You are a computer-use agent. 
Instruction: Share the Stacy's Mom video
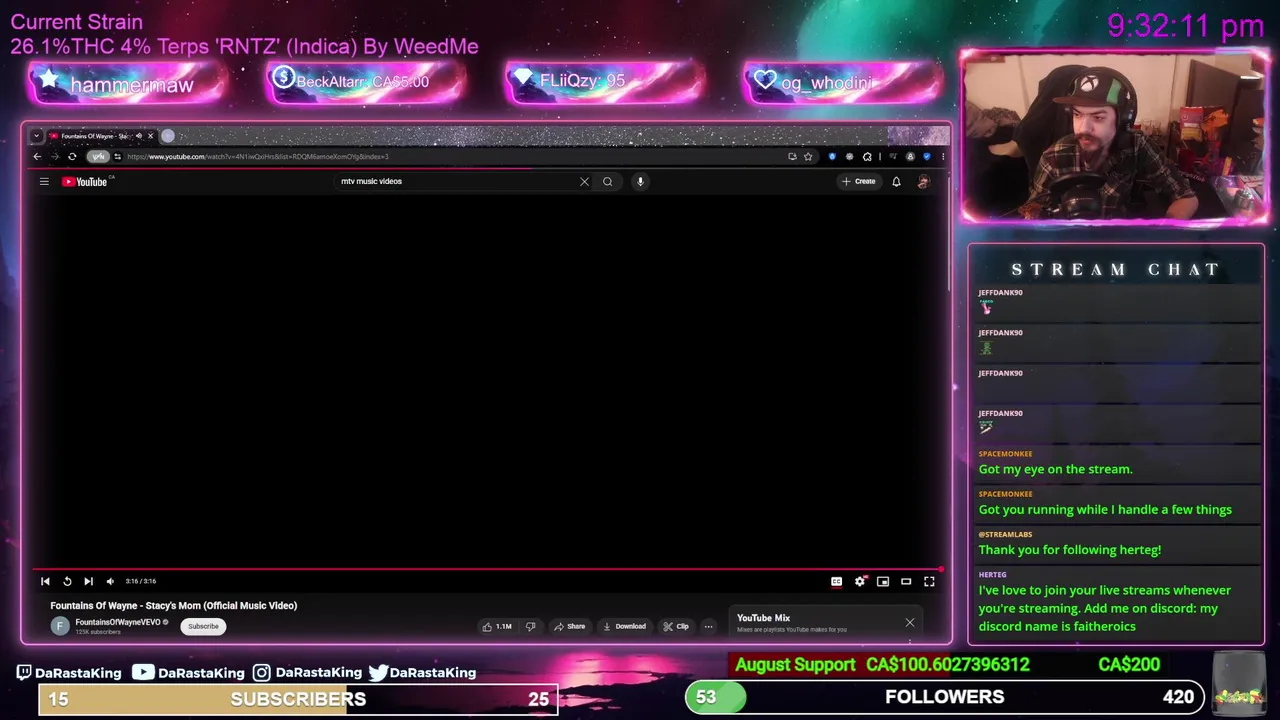(570, 626)
